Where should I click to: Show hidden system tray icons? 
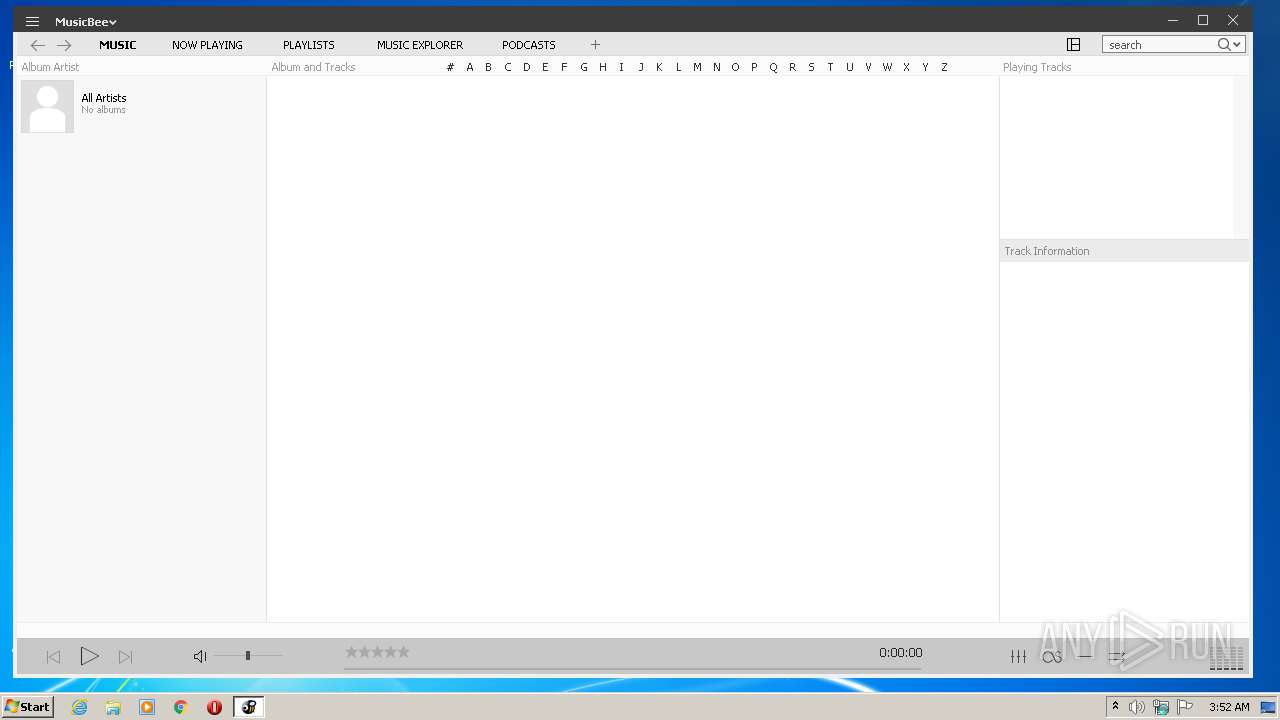pos(1115,707)
